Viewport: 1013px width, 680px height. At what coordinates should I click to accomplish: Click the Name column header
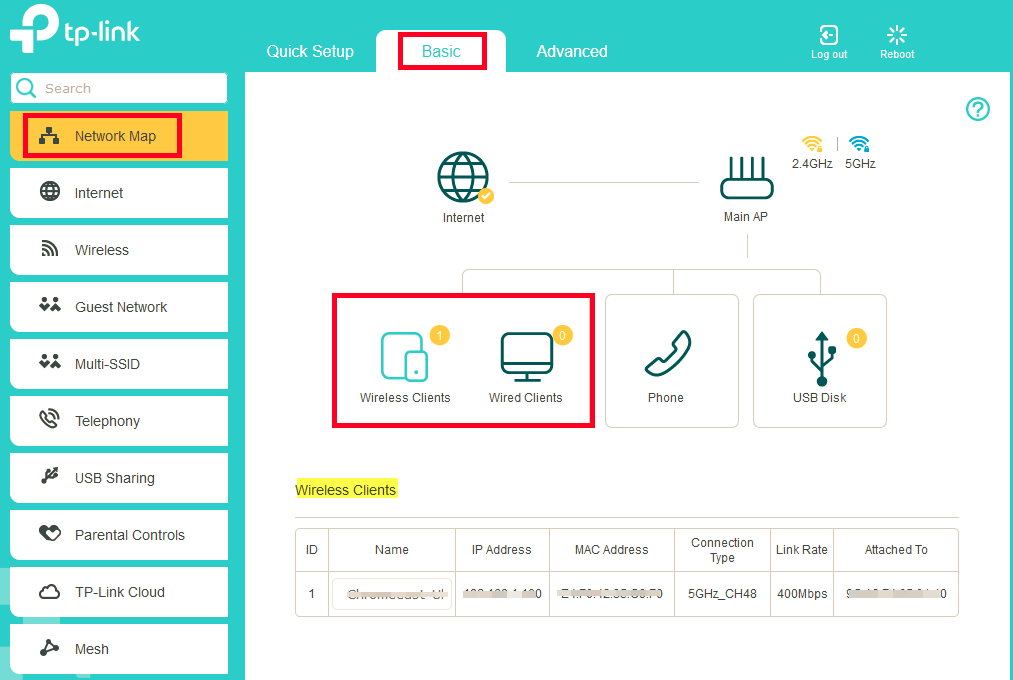(x=392, y=550)
